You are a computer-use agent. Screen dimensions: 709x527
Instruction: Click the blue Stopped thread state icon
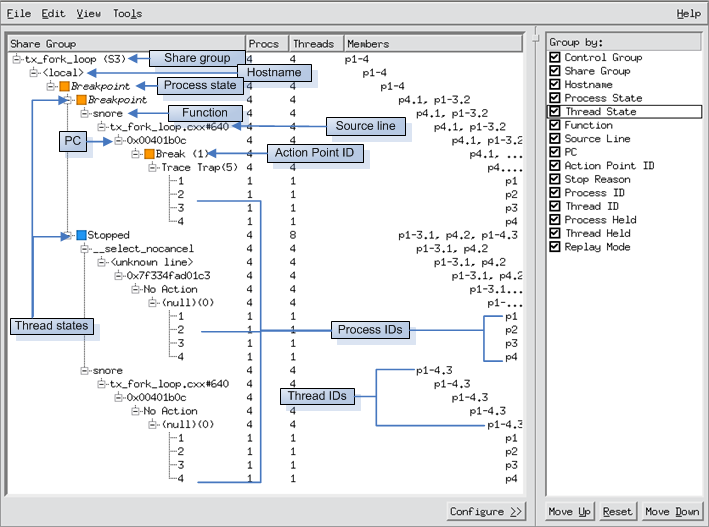click(81, 235)
